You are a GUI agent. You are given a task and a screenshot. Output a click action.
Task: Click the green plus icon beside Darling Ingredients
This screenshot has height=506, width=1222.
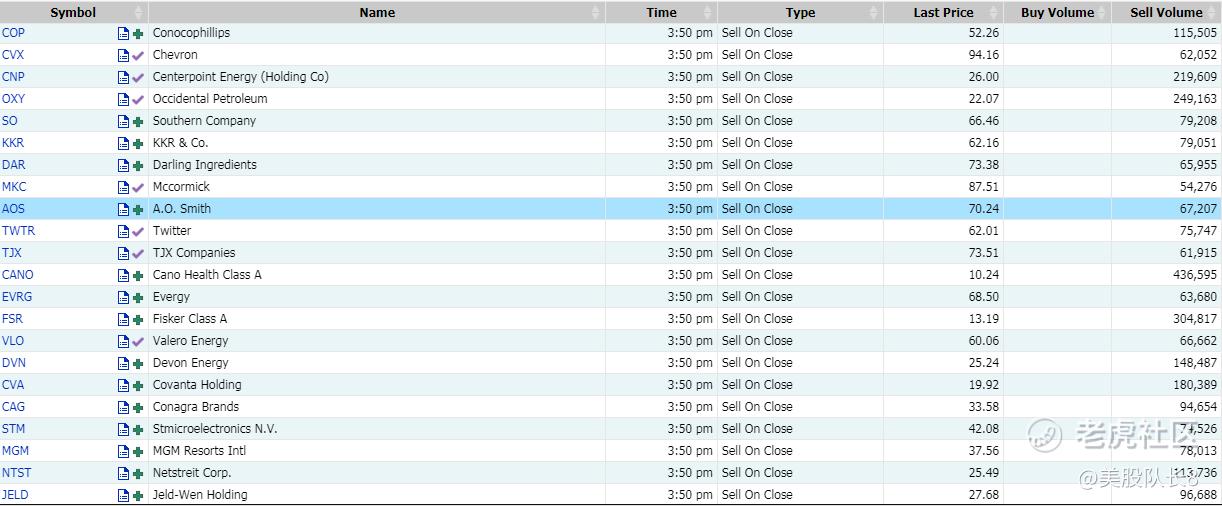tap(138, 166)
